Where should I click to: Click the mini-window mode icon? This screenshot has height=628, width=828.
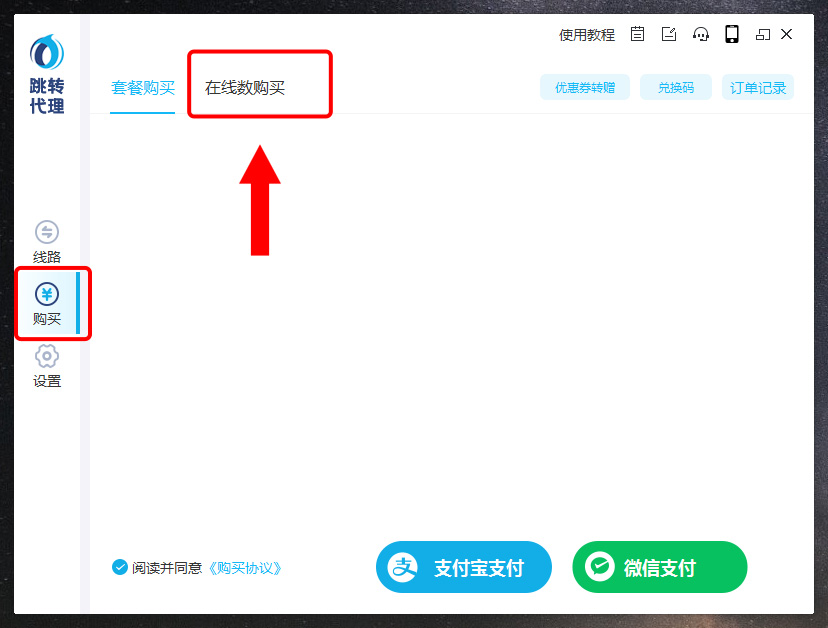point(763,35)
